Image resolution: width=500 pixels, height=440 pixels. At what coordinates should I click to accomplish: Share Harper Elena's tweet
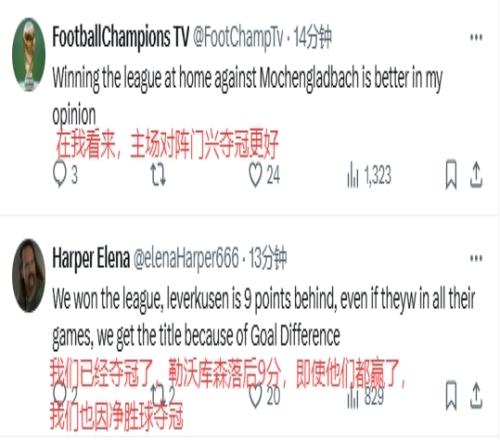point(476,395)
